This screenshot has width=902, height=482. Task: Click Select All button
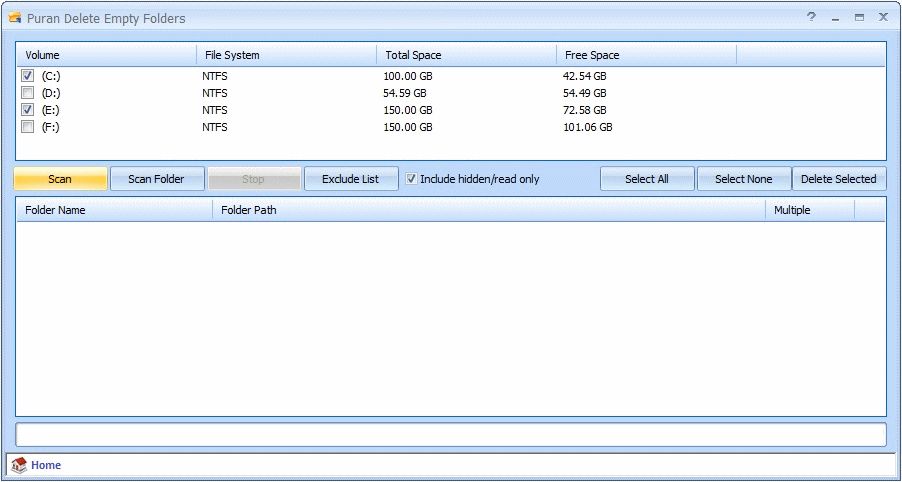(x=647, y=179)
